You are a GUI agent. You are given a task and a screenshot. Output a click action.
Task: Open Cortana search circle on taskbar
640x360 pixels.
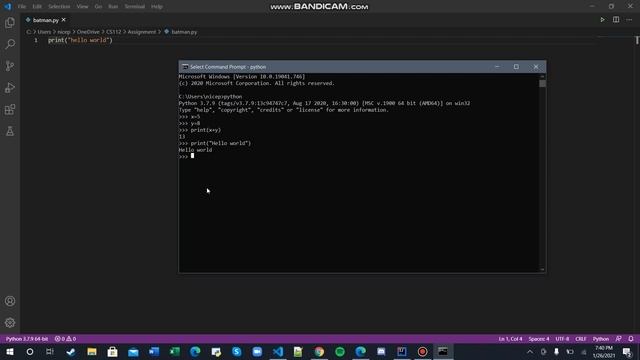(x=30, y=351)
